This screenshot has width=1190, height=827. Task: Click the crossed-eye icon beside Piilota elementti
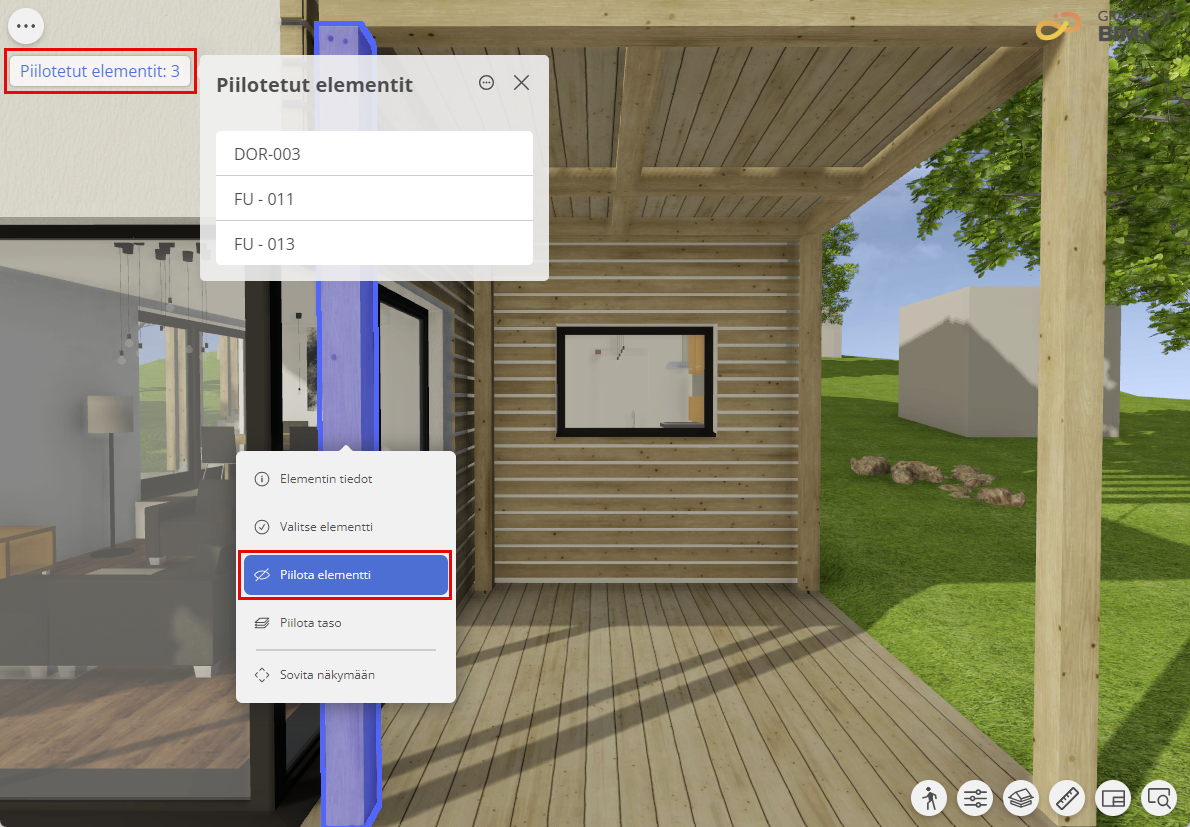pos(262,574)
